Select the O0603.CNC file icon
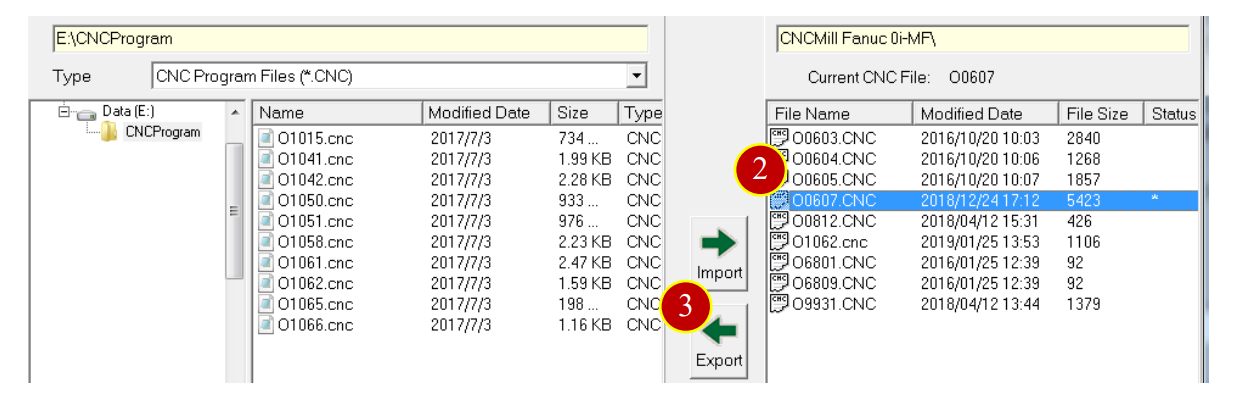This screenshot has height=412, width=1254. (x=780, y=137)
